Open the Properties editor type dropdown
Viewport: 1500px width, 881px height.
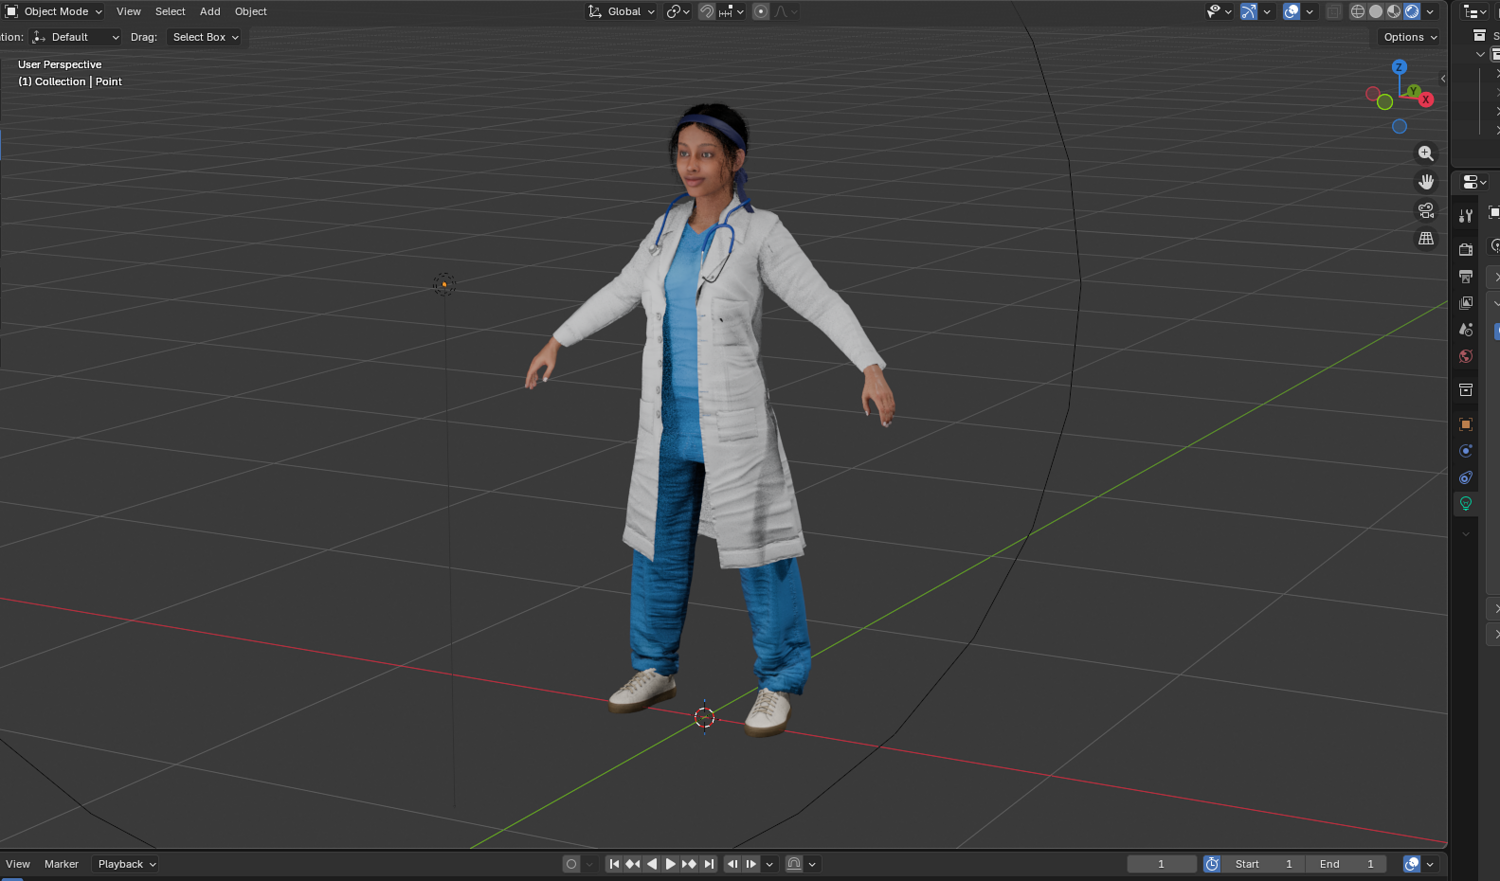coord(1475,182)
